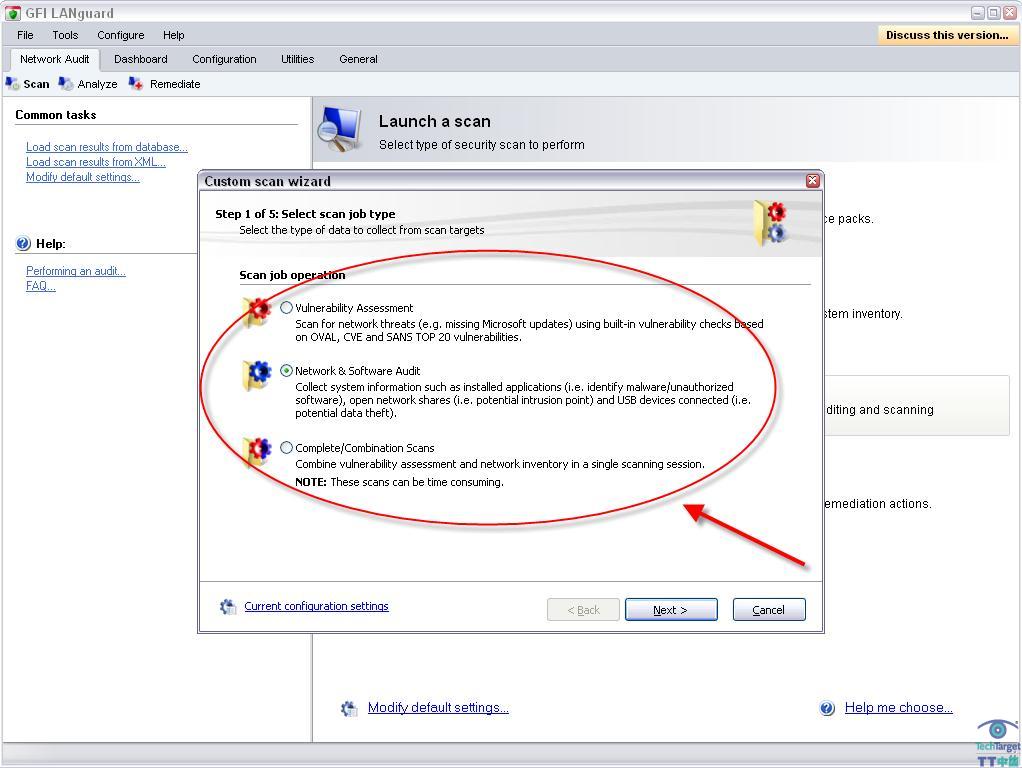Image resolution: width=1022 pixels, height=768 pixels.
Task: Click the blue Help question mark icon
Action: click(23, 243)
